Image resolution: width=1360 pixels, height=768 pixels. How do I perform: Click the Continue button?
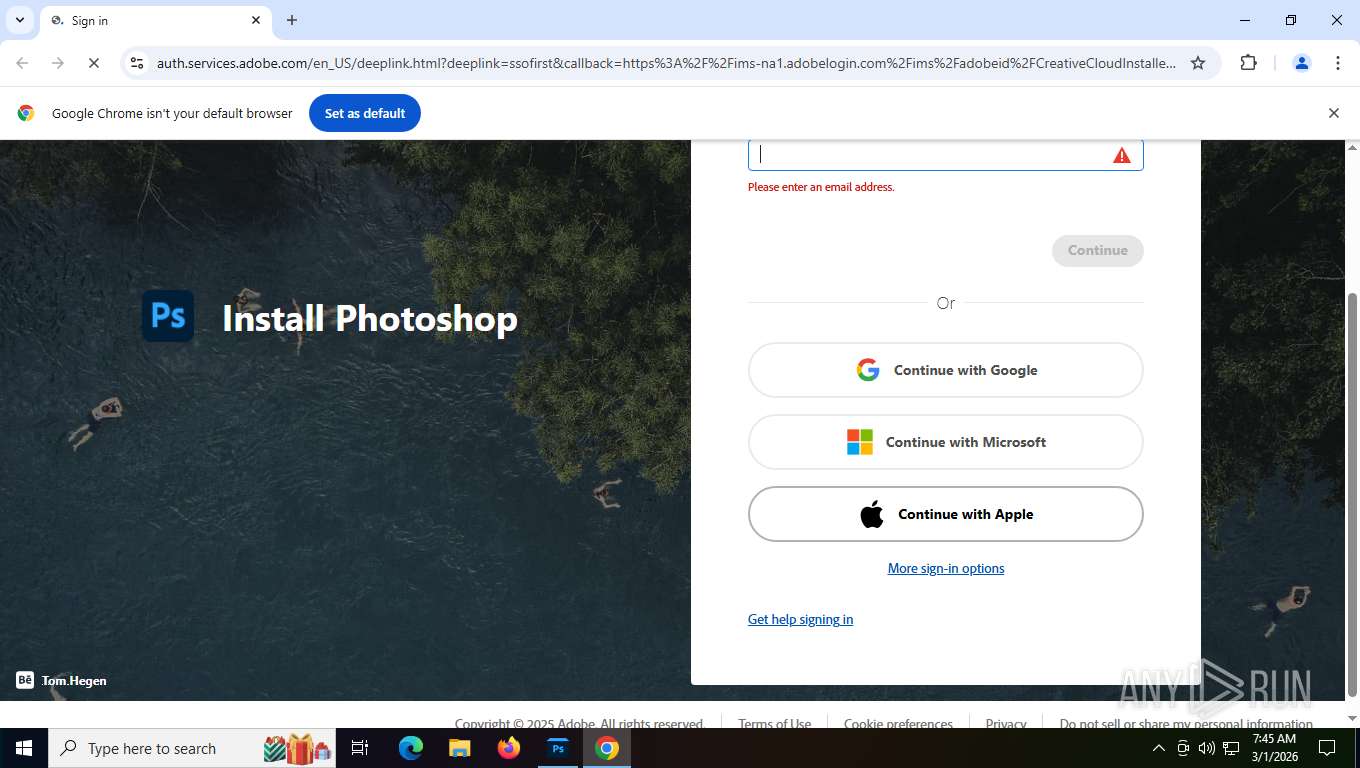point(1097,250)
